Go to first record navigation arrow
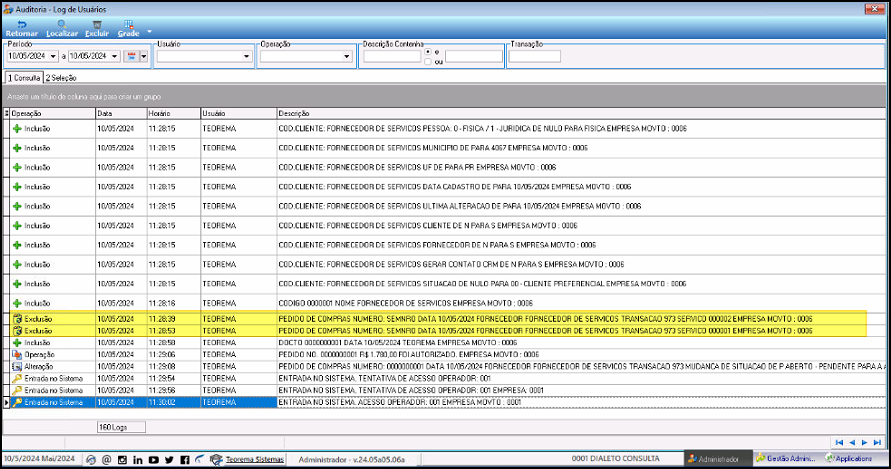Viewport: 891px width, 469px height. coord(839,442)
